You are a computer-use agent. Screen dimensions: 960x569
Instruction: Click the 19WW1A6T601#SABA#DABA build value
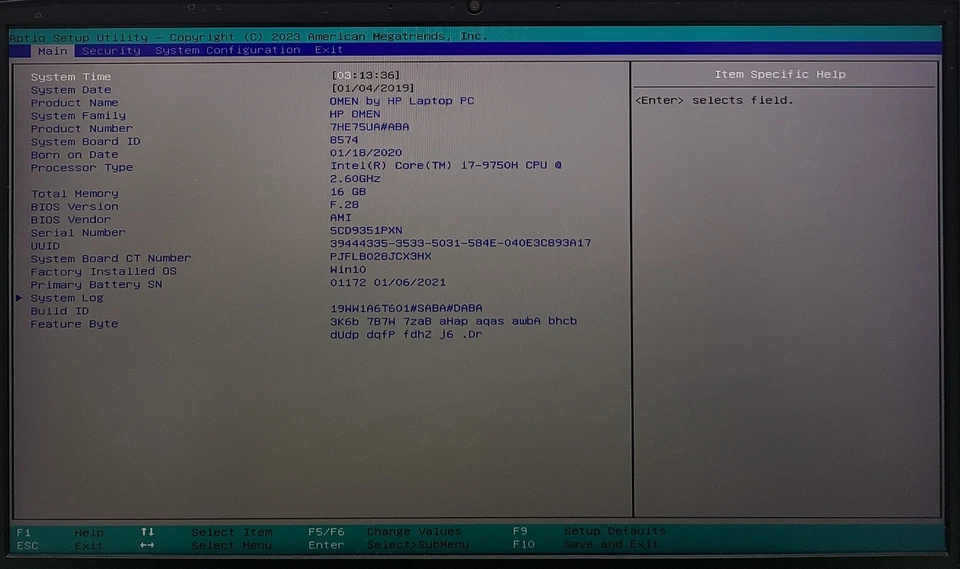[406, 308]
